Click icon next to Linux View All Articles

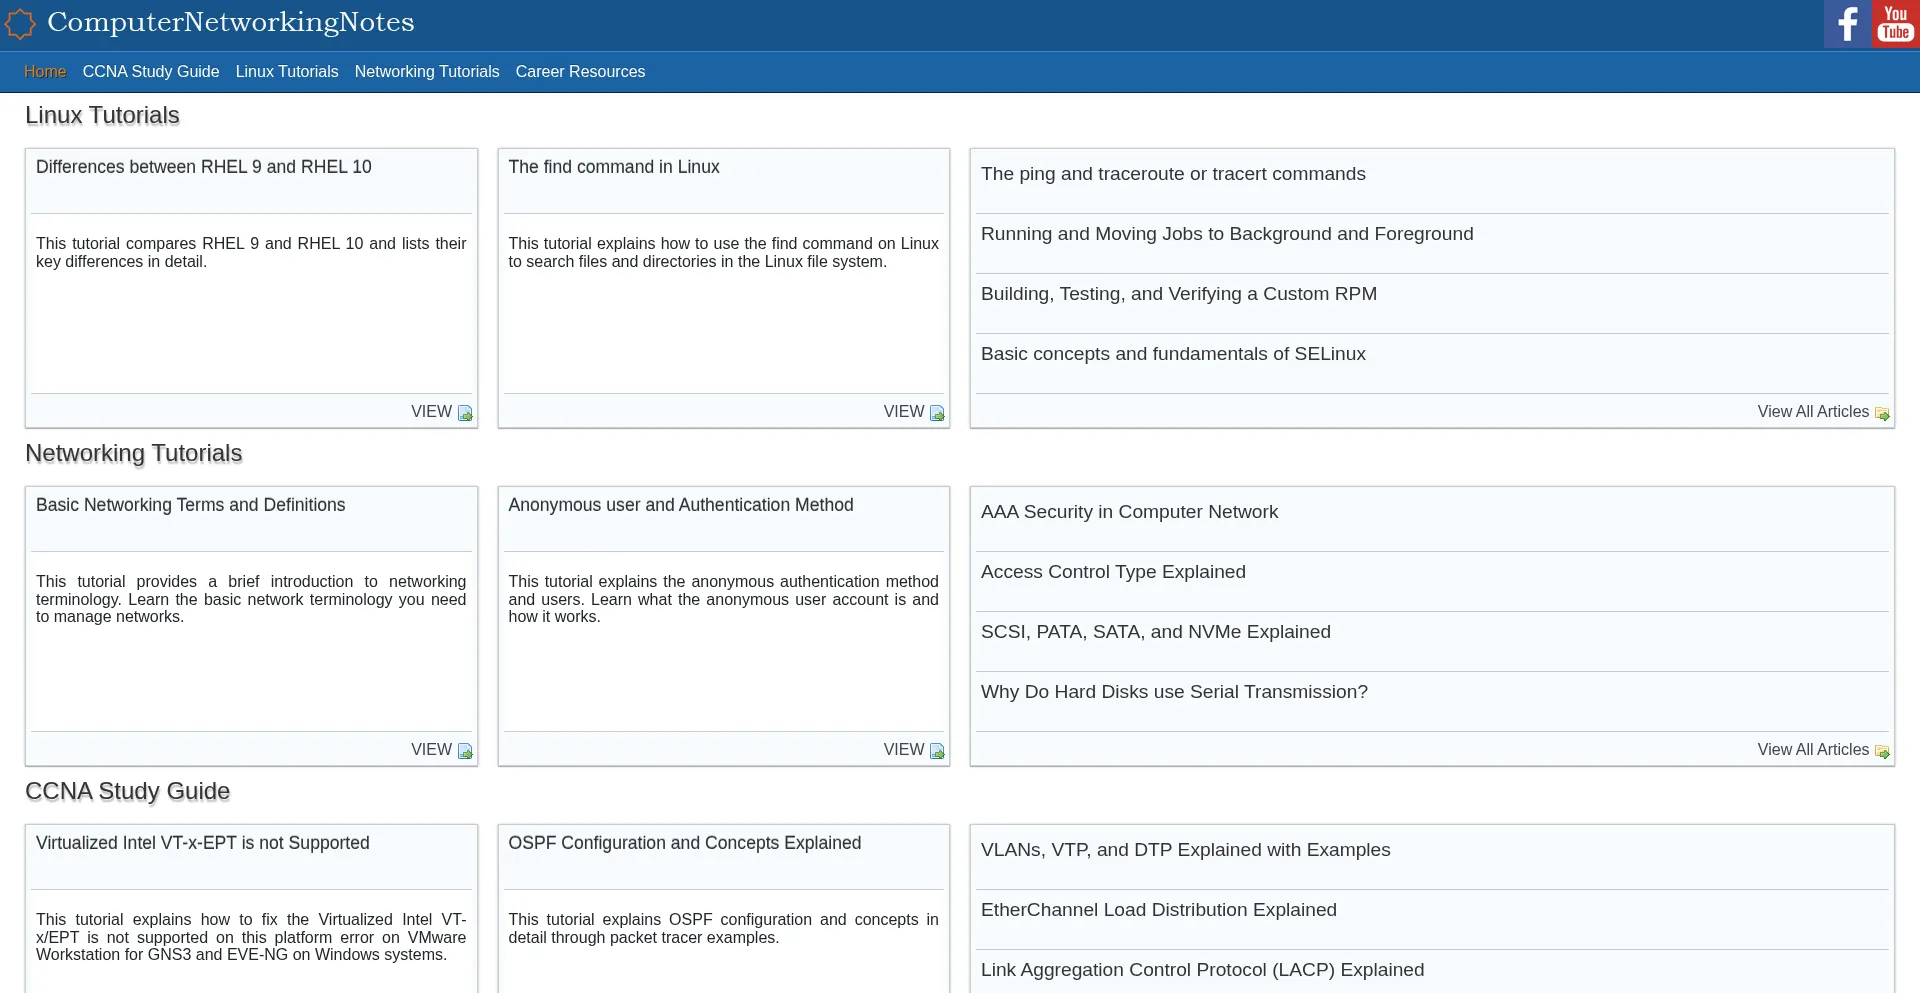[1882, 413]
